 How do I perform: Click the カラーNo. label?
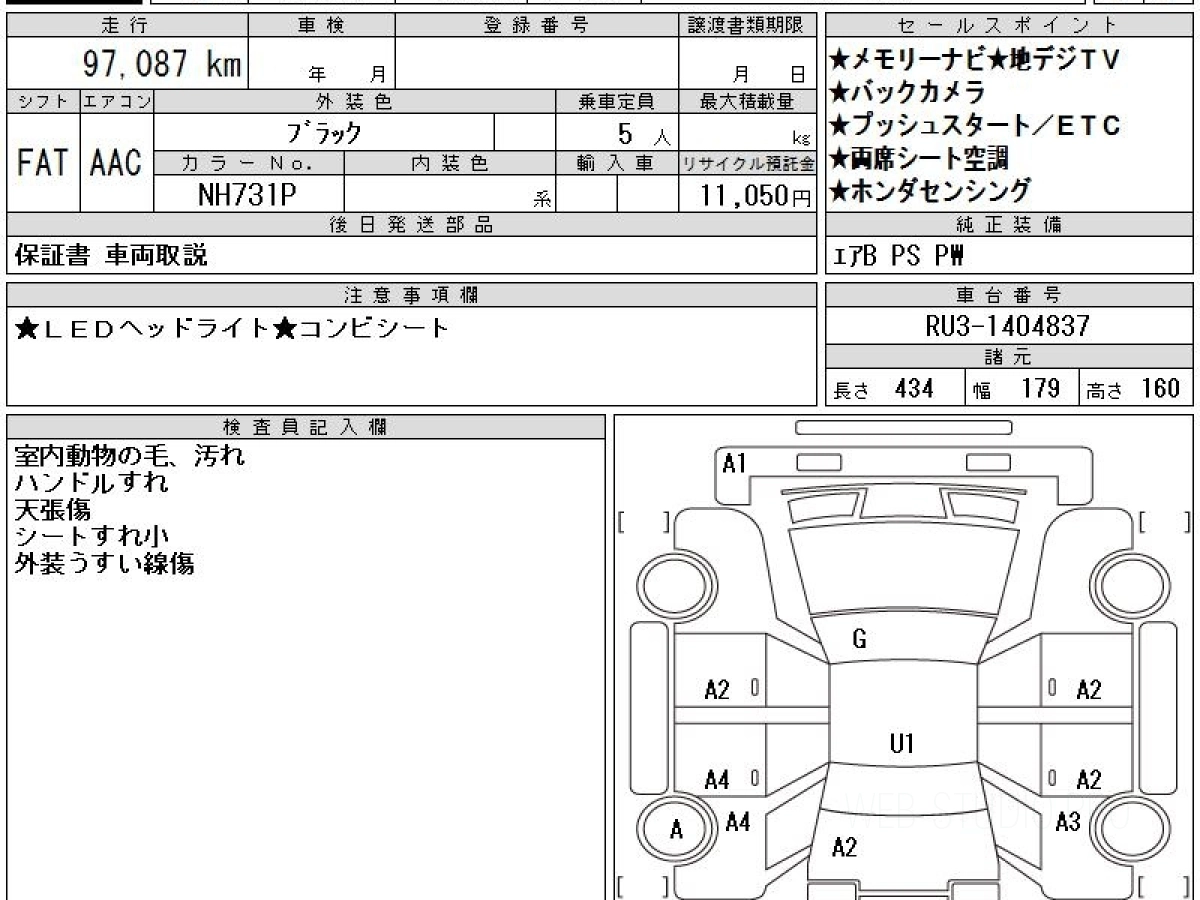click(x=249, y=163)
